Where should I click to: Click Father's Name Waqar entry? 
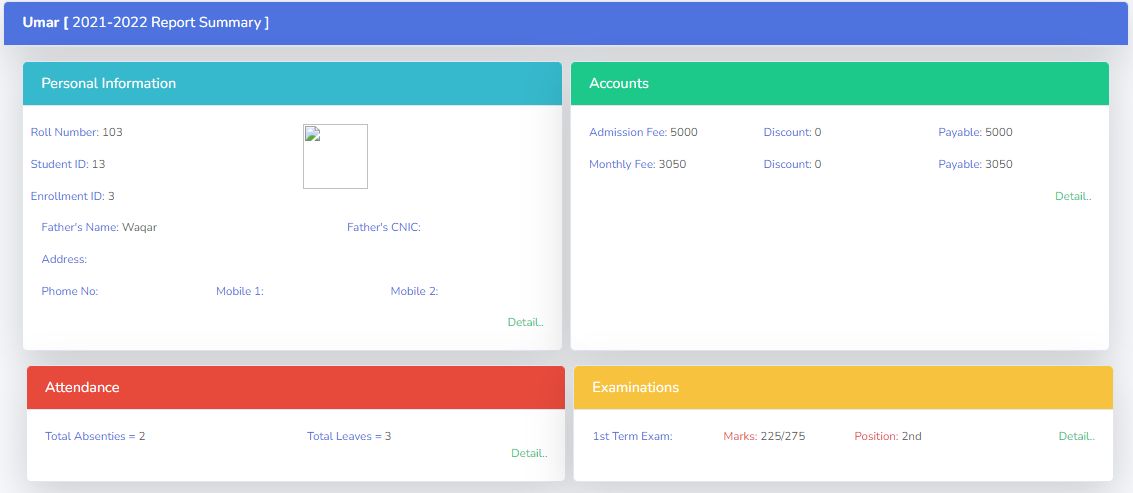[x=99, y=227]
